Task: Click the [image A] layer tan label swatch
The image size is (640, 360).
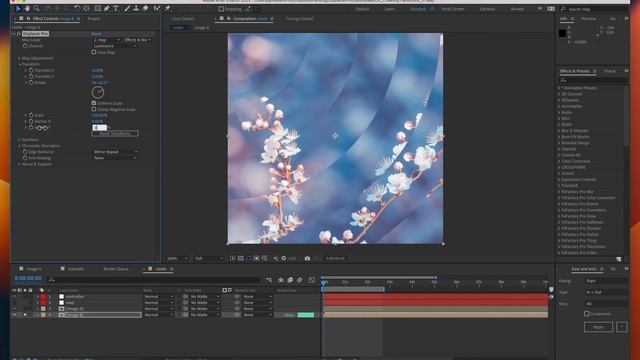Action: [x=43, y=309]
